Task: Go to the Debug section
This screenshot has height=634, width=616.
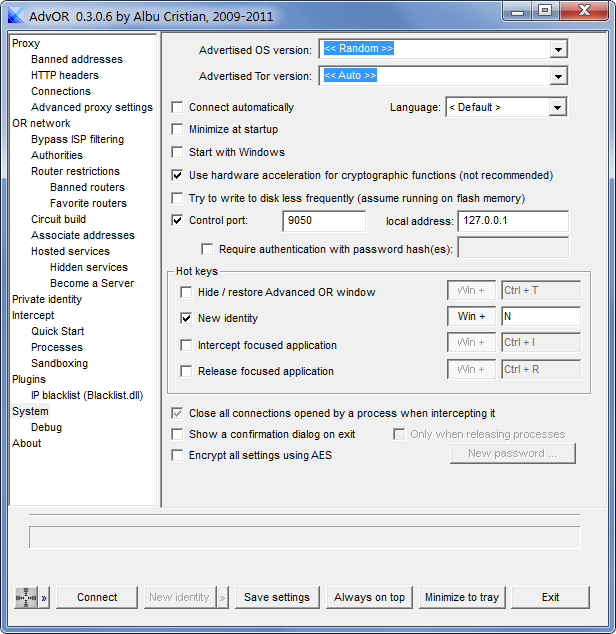Action: (x=47, y=427)
